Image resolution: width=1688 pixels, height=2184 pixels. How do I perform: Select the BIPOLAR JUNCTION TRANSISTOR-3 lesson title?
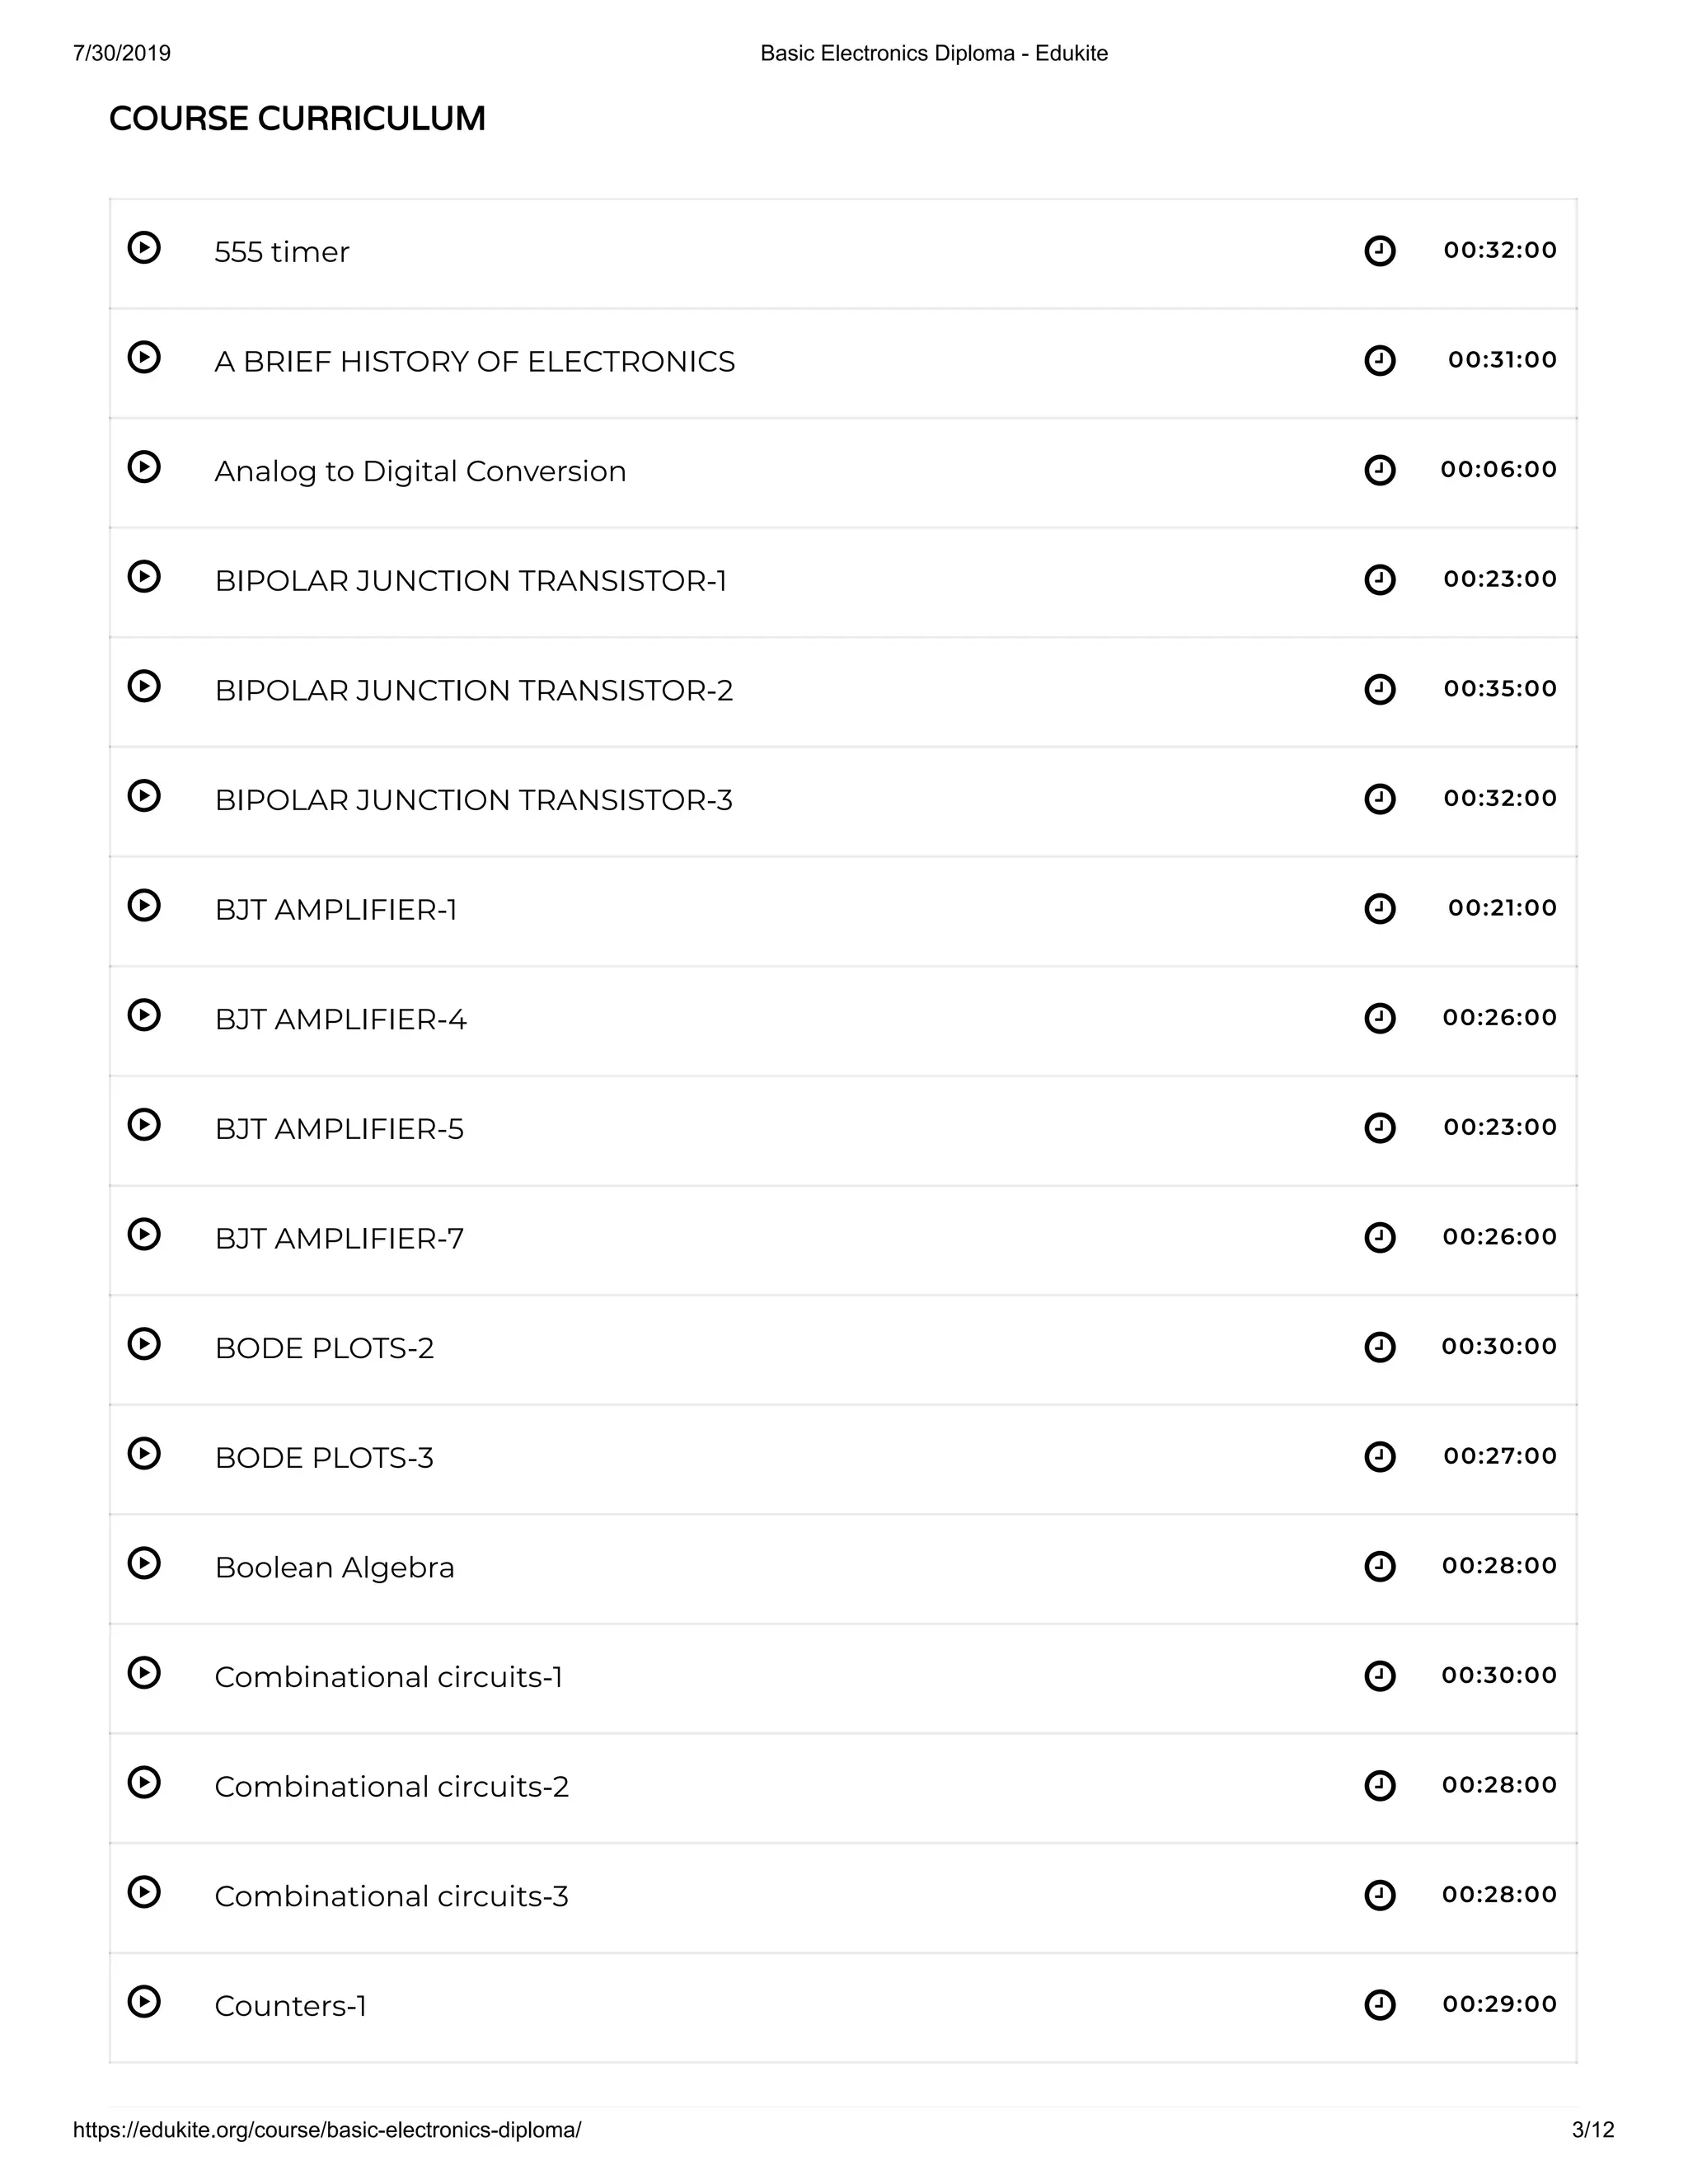click(473, 800)
